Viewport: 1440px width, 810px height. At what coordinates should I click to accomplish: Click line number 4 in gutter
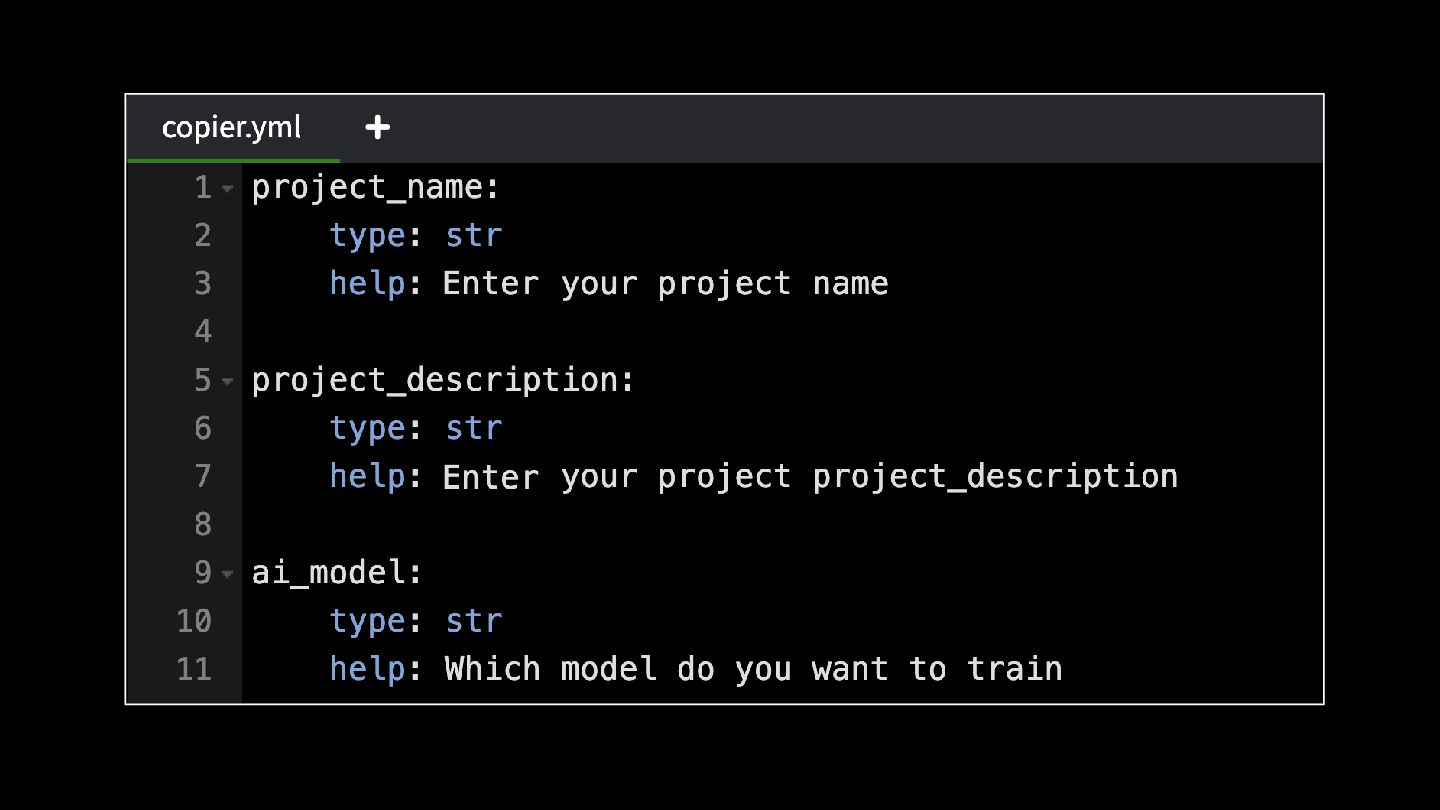[x=203, y=331]
